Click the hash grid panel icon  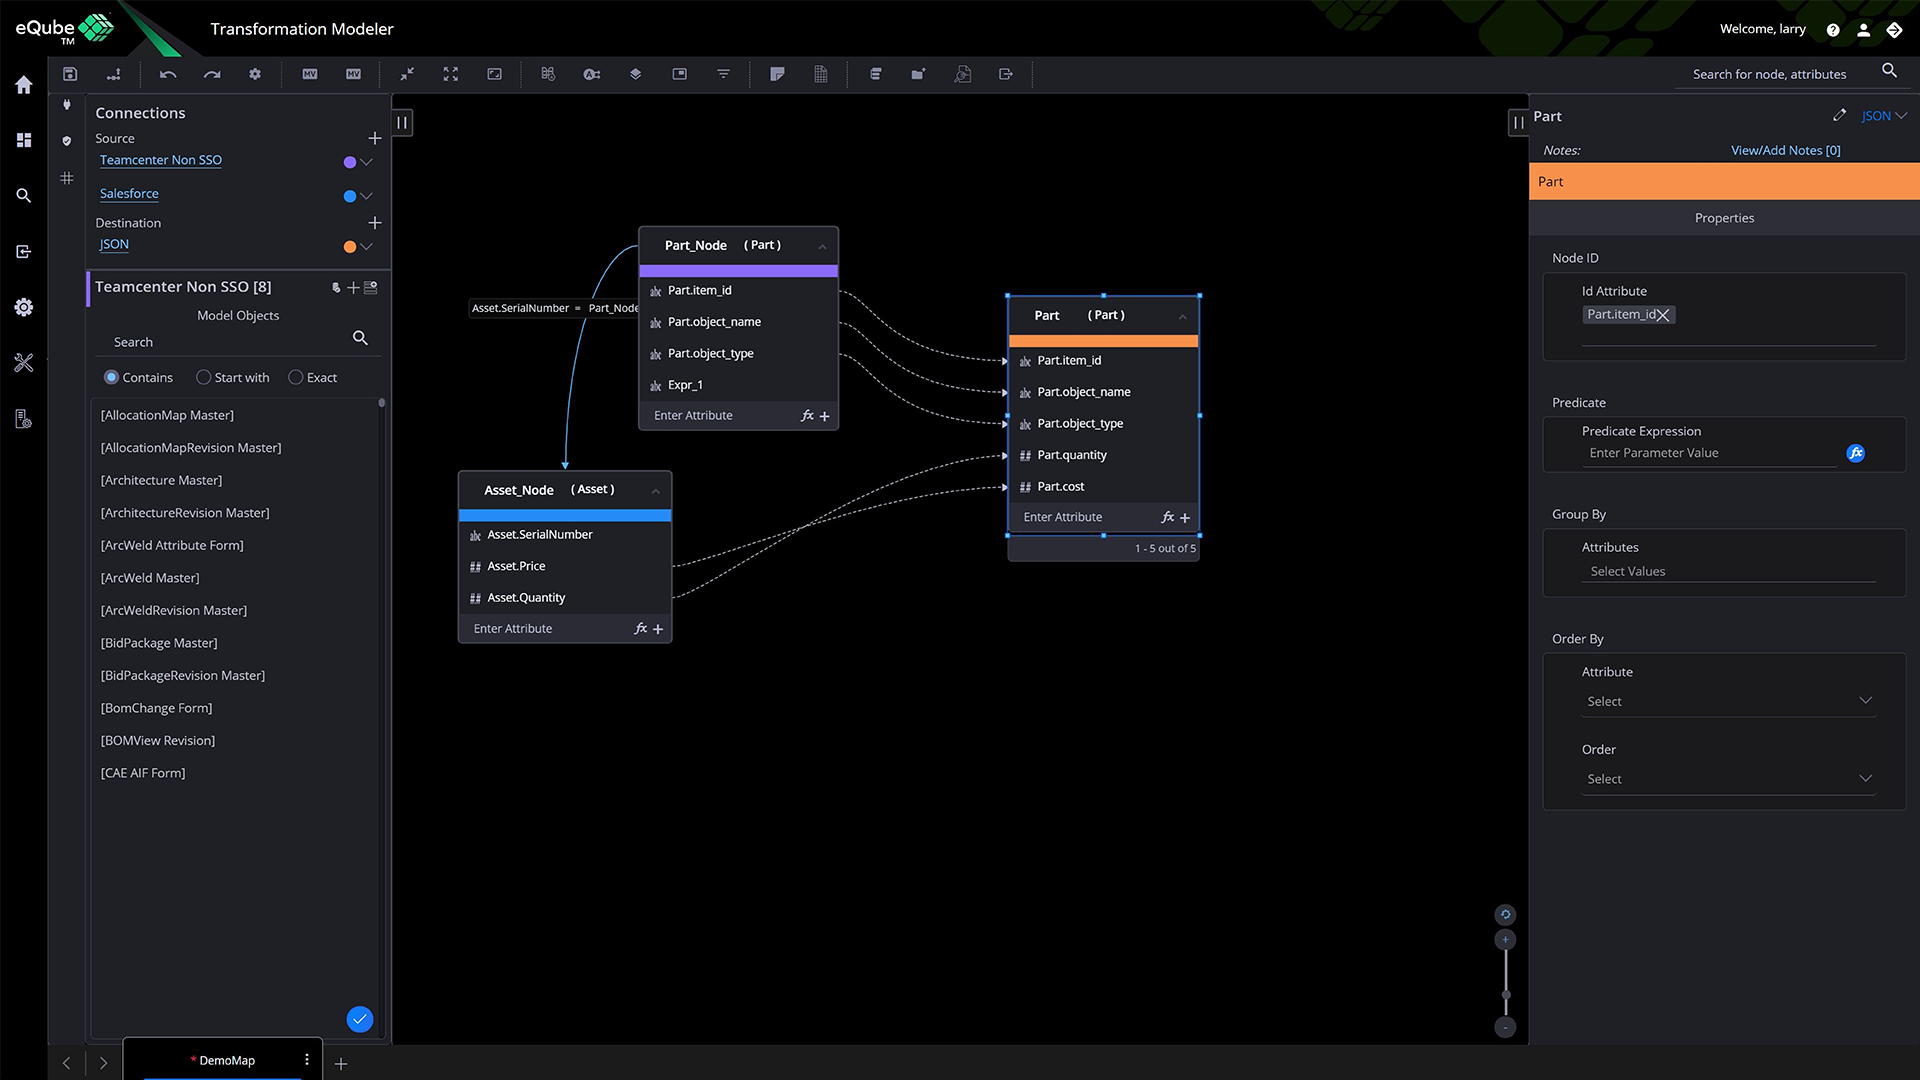[67, 178]
